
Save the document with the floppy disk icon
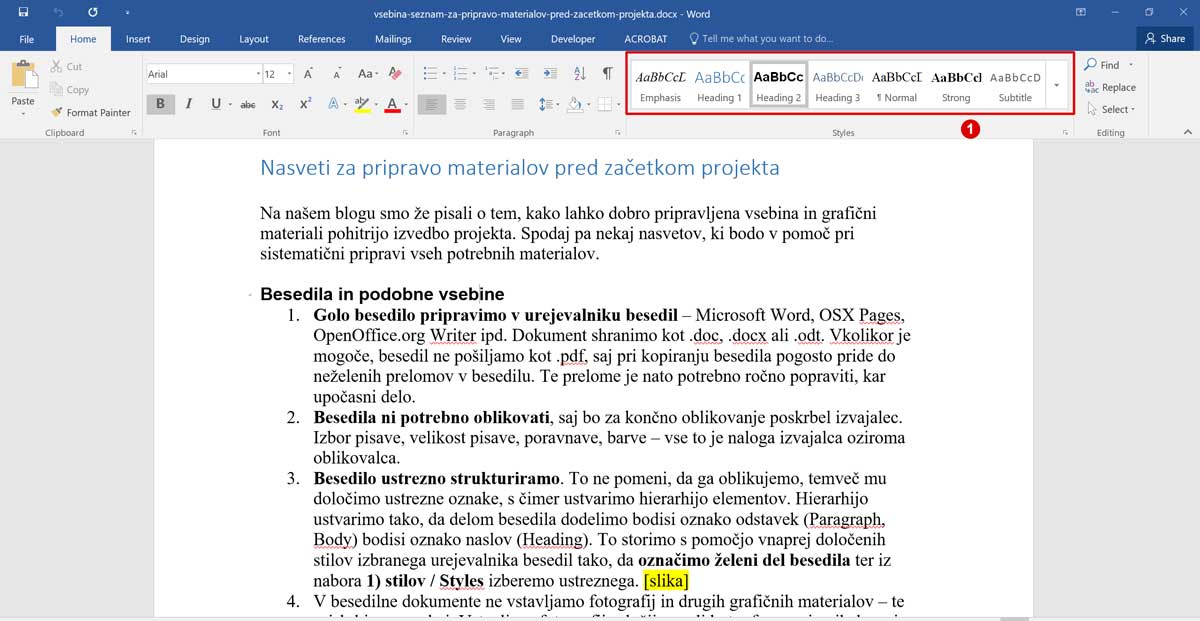(x=23, y=12)
